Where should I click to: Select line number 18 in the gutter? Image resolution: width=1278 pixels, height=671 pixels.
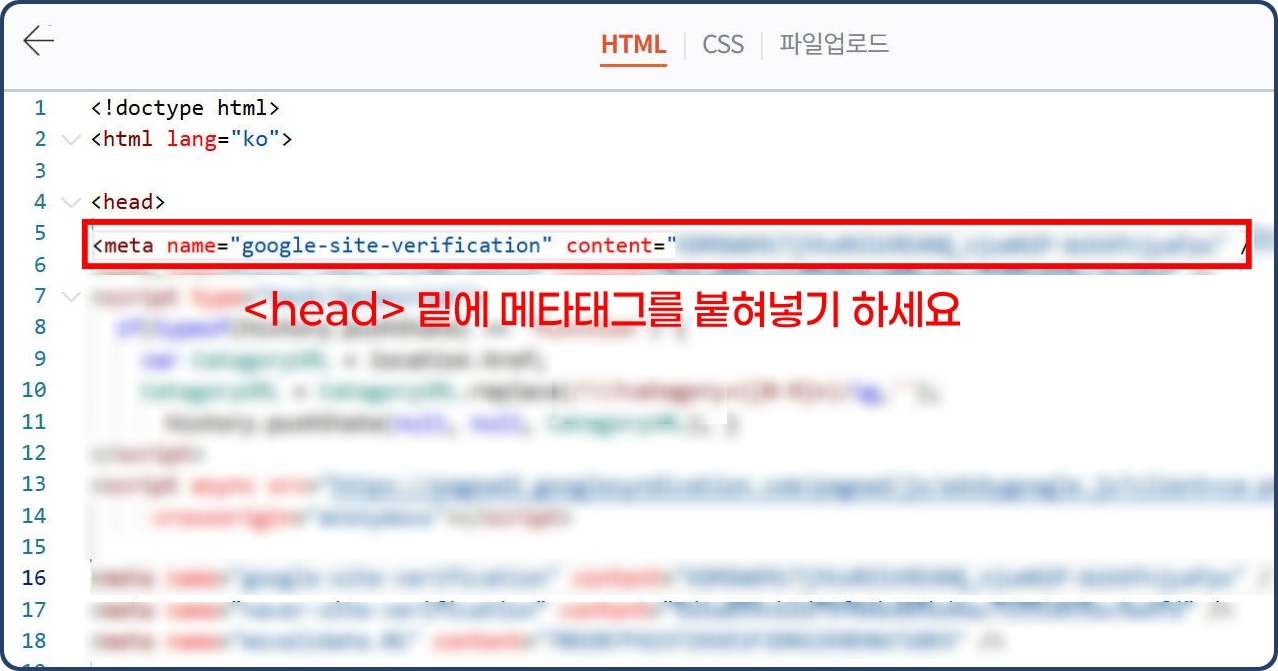click(34, 641)
